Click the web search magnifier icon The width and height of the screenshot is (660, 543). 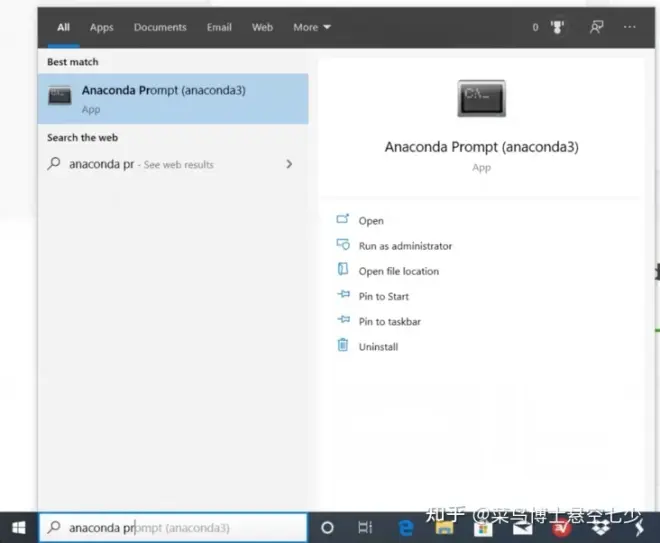point(54,164)
